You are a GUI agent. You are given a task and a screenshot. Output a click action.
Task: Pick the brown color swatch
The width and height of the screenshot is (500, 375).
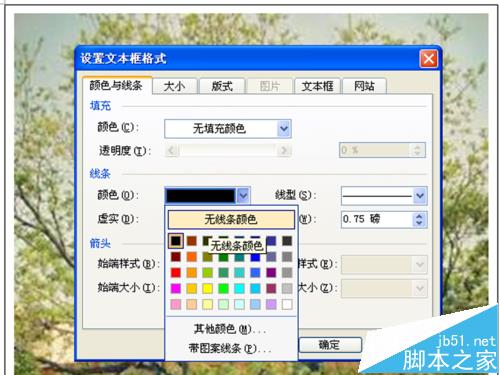pyautogui.click(x=192, y=241)
